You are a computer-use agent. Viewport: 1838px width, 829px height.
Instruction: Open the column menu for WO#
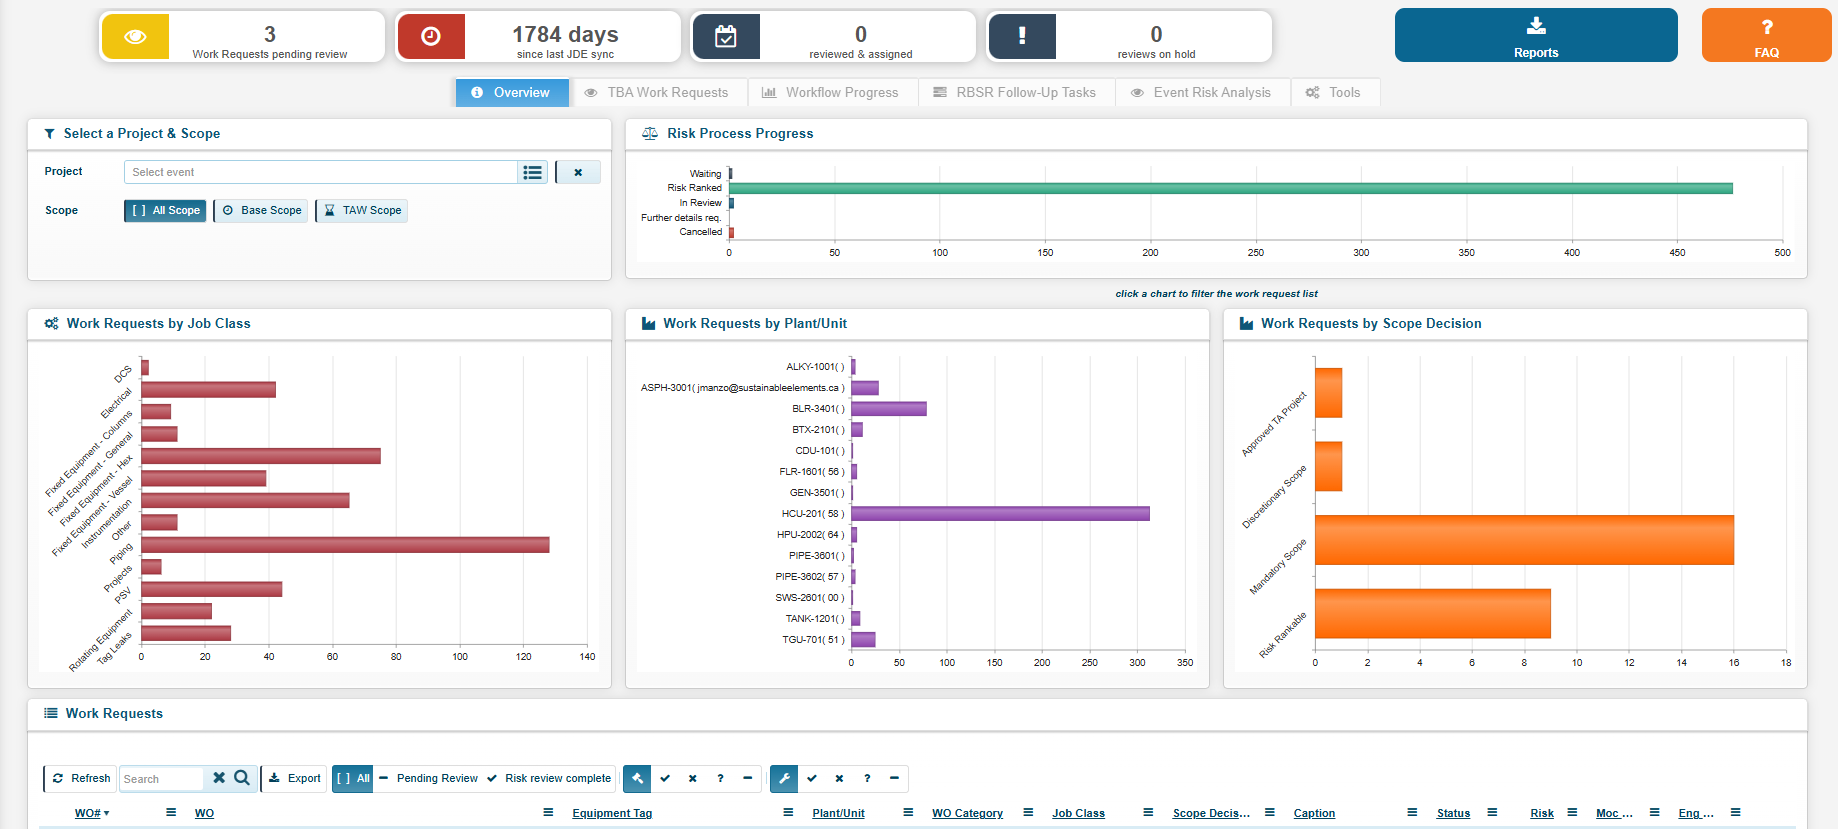171,812
